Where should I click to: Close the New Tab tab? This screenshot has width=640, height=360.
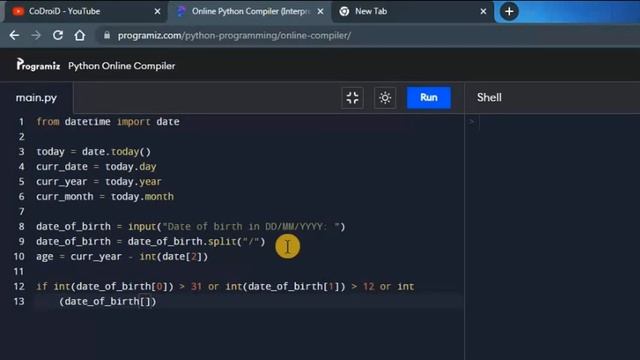tap(483, 11)
